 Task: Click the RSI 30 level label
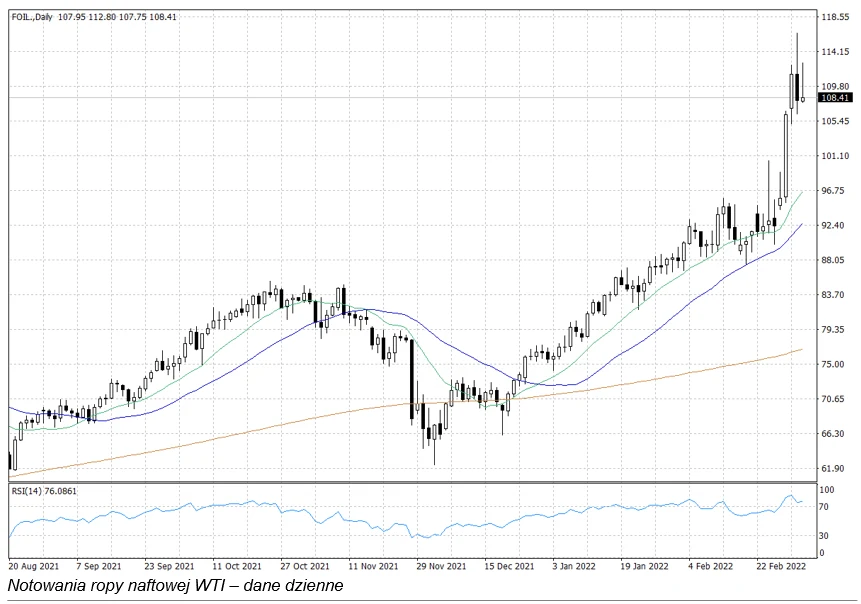(825, 536)
